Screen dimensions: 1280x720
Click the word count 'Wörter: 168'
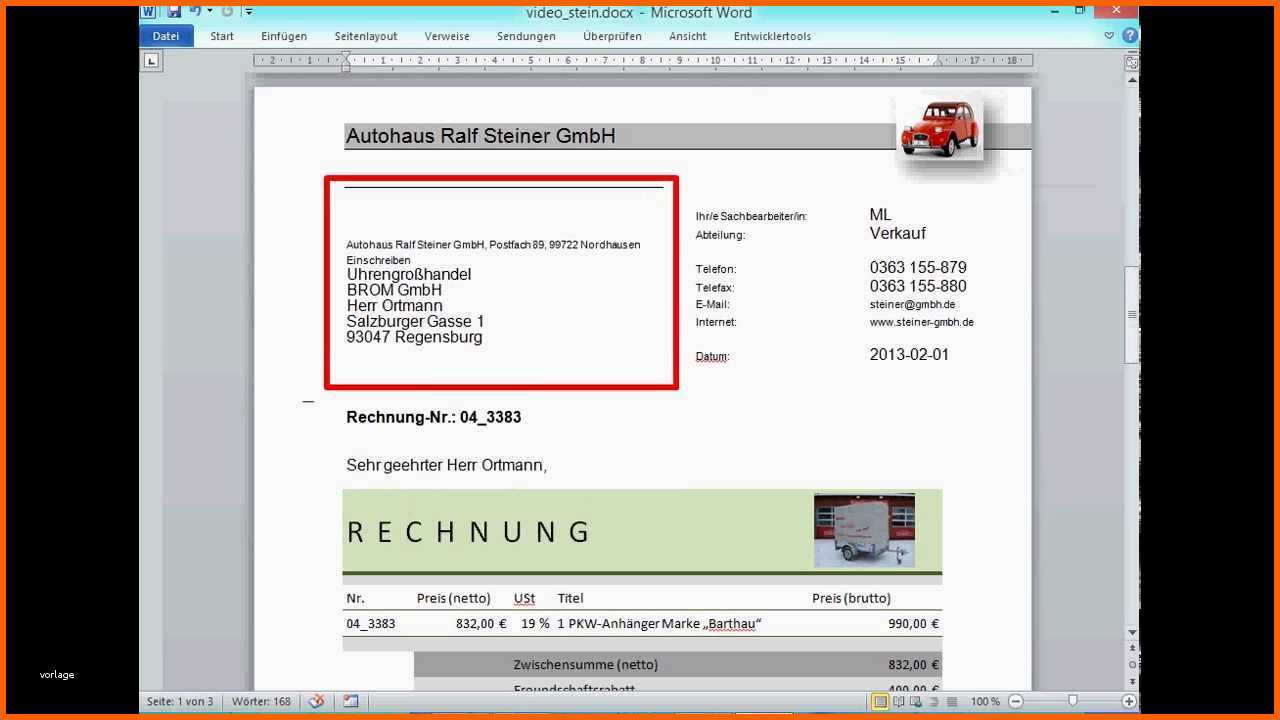[262, 701]
